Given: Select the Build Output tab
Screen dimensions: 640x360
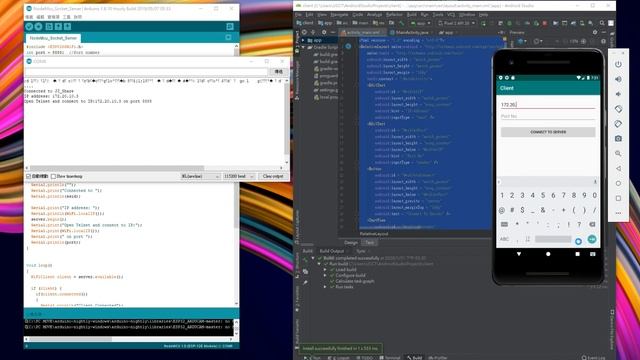Looking at the screenshot, I should coord(332,251).
